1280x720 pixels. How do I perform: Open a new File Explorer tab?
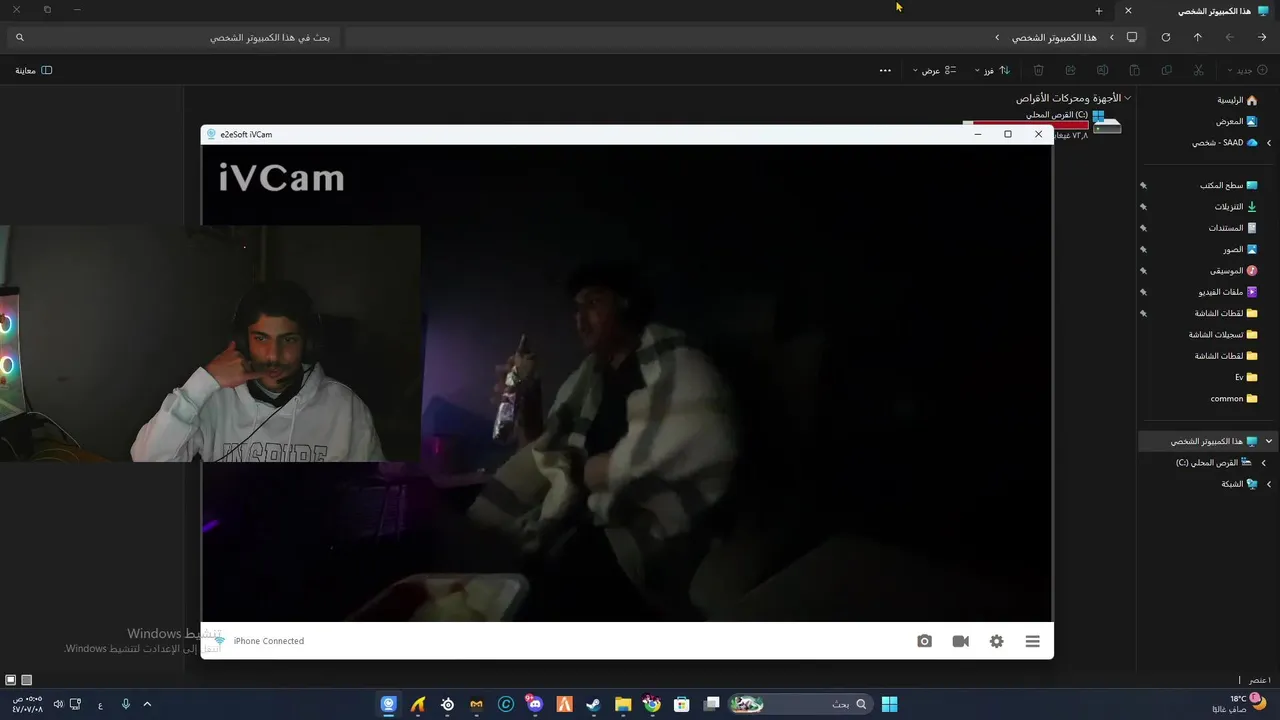tap(1099, 11)
